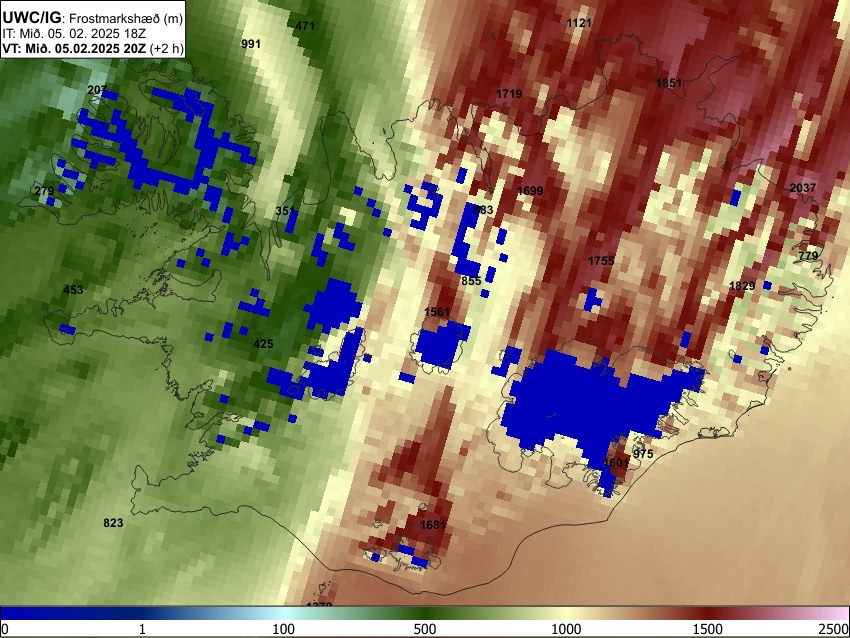Click the colorbar label 500
Image resolution: width=850 pixels, height=638 pixels.
(x=425, y=629)
